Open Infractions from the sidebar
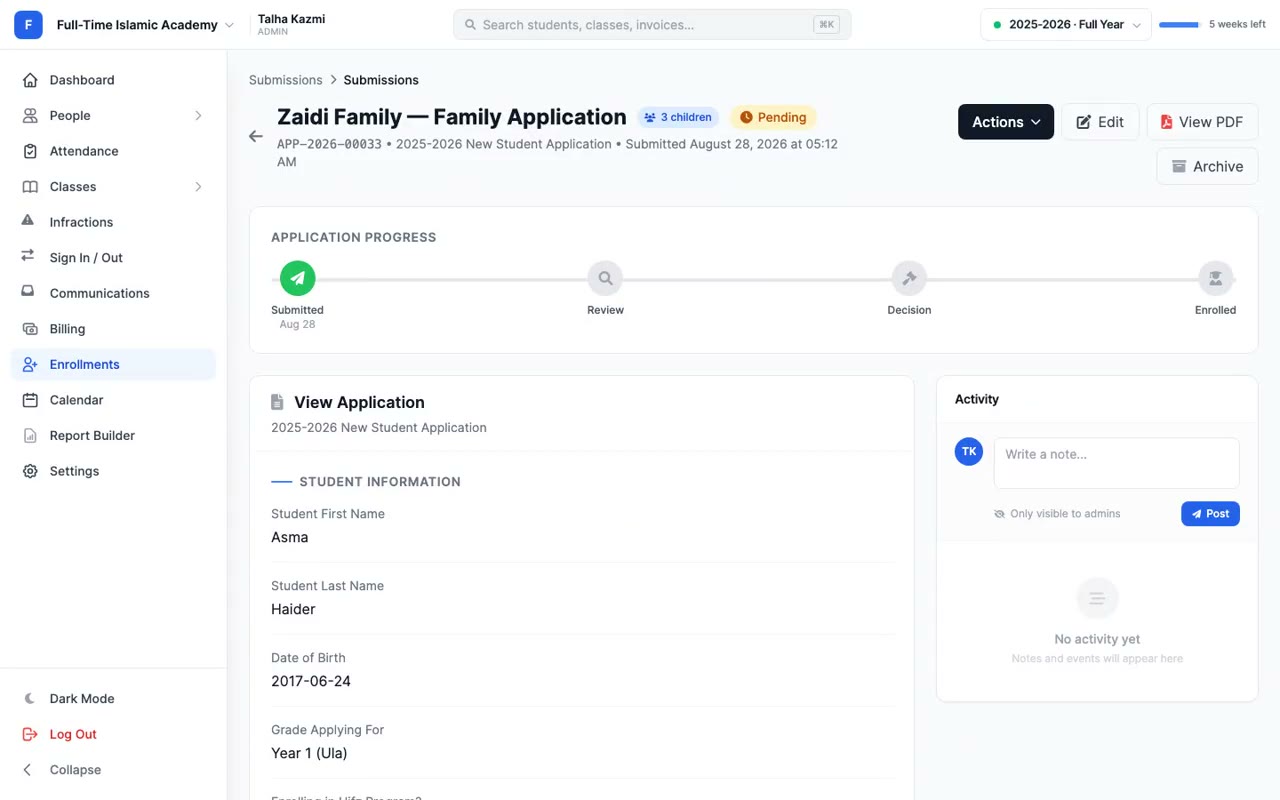This screenshot has height=800, width=1280. coord(113,222)
